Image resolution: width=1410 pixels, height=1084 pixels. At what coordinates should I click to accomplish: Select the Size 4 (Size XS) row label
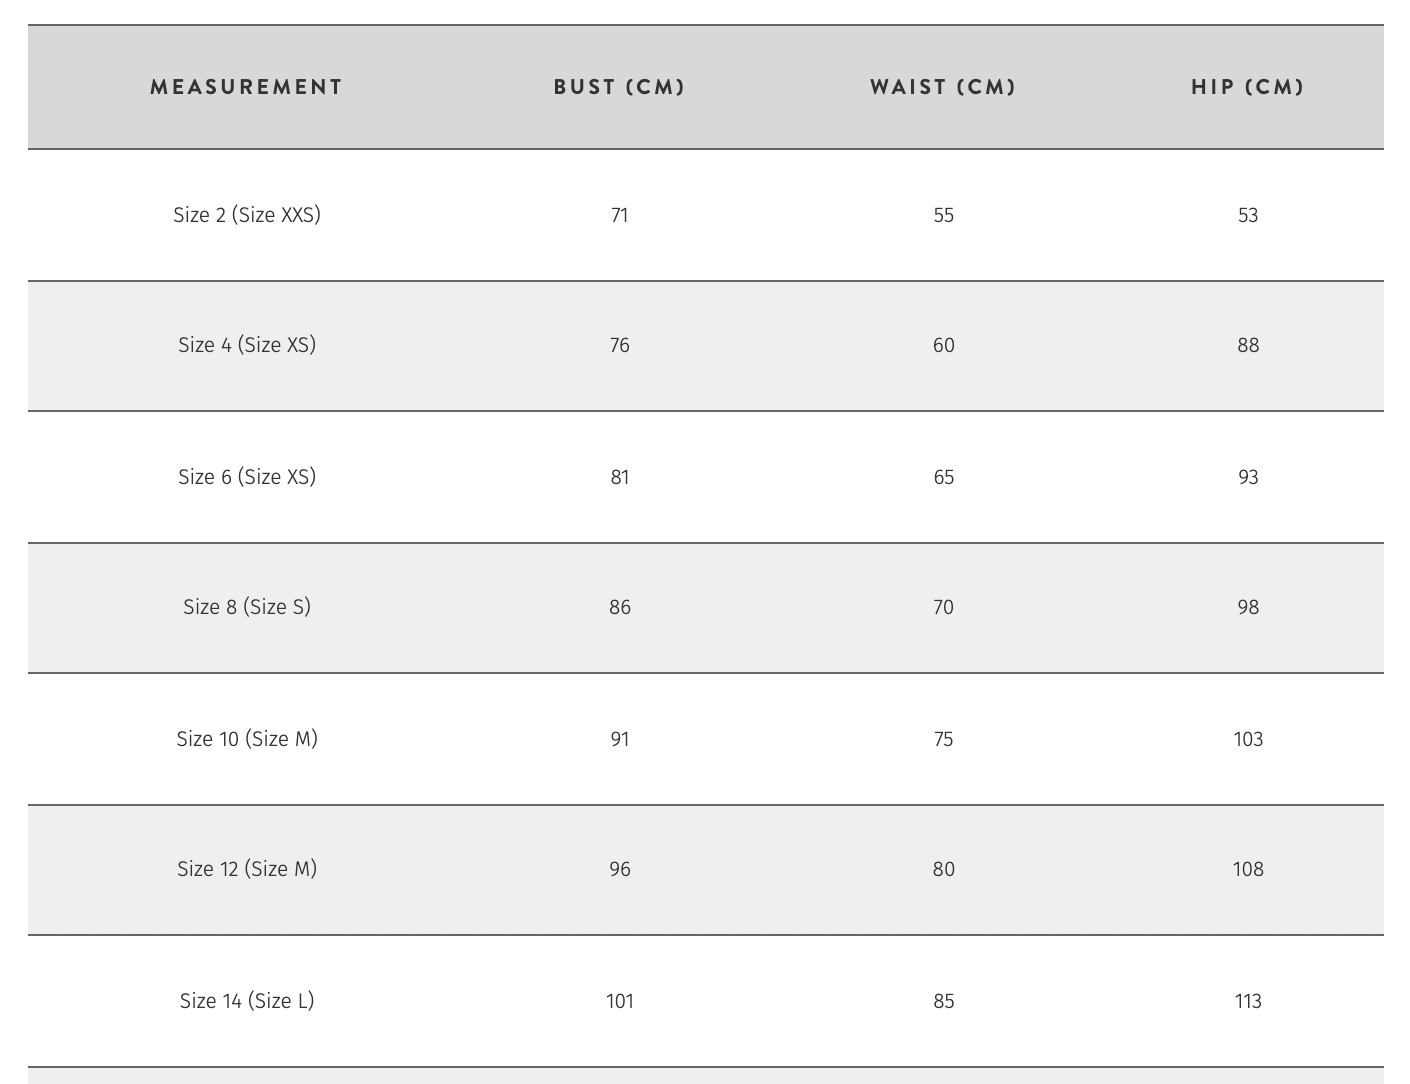[247, 345]
